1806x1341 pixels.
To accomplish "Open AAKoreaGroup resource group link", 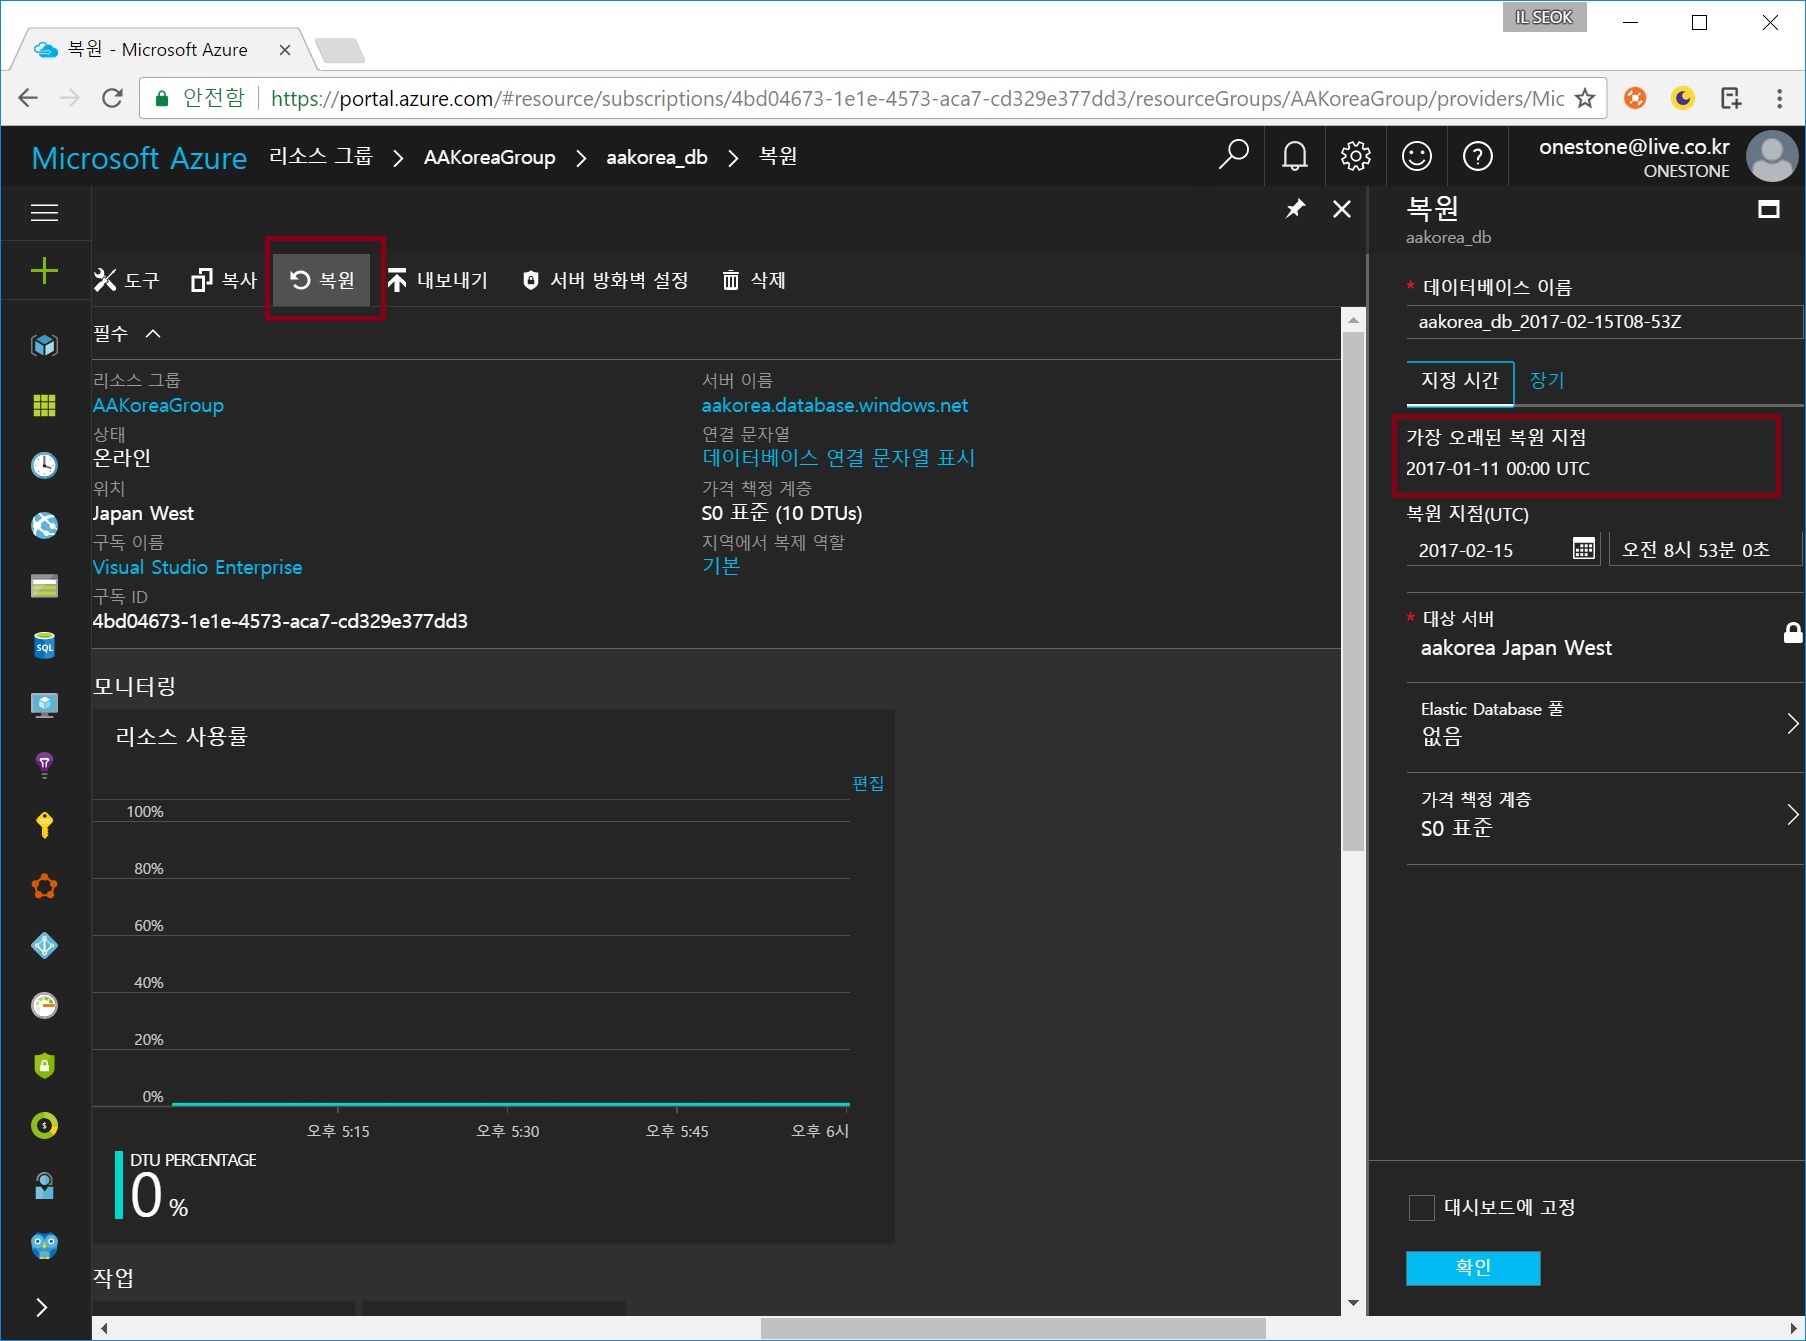I will click(158, 405).
